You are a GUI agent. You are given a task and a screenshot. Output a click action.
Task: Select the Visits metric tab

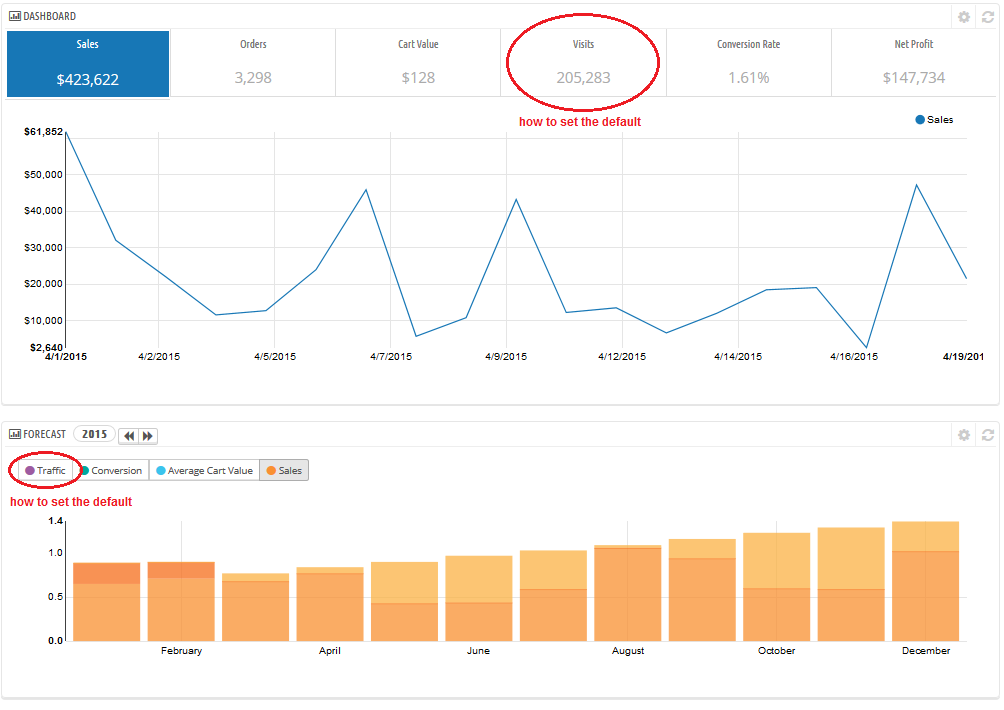pyautogui.click(x=583, y=64)
